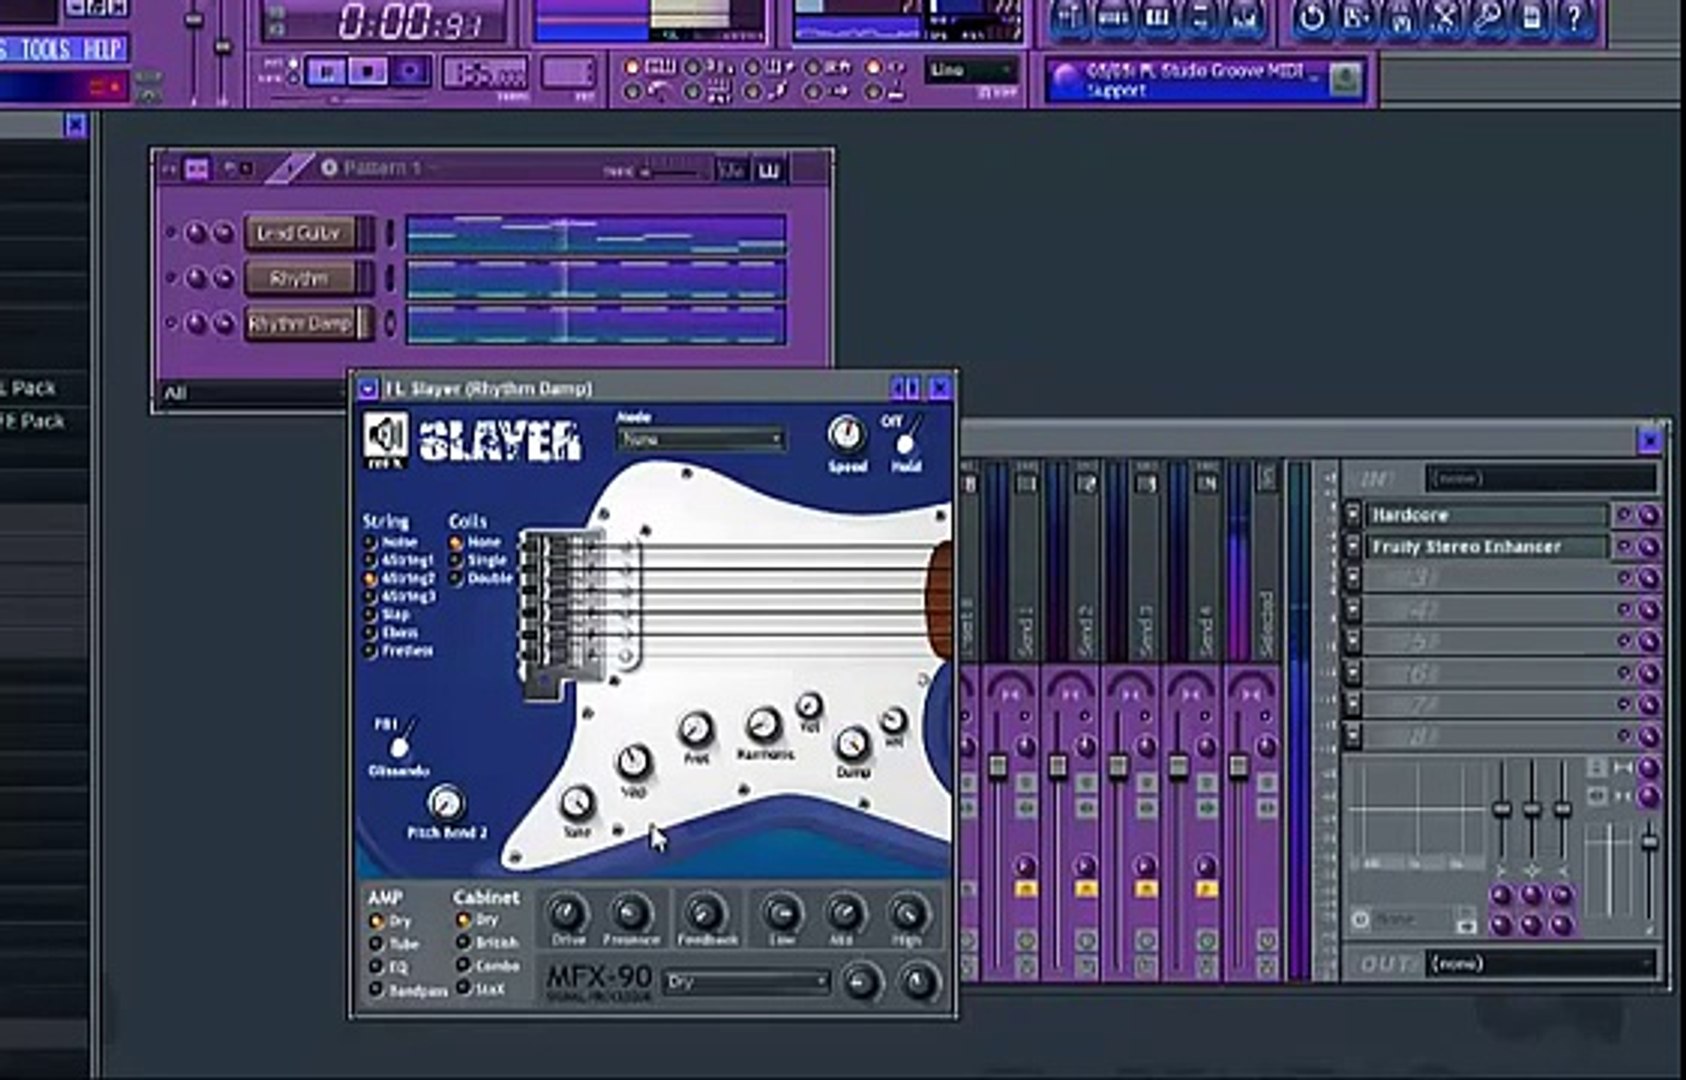The width and height of the screenshot is (1686, 1080).
Task: Toggle the Slayer Hold switch
Action: 906,439
